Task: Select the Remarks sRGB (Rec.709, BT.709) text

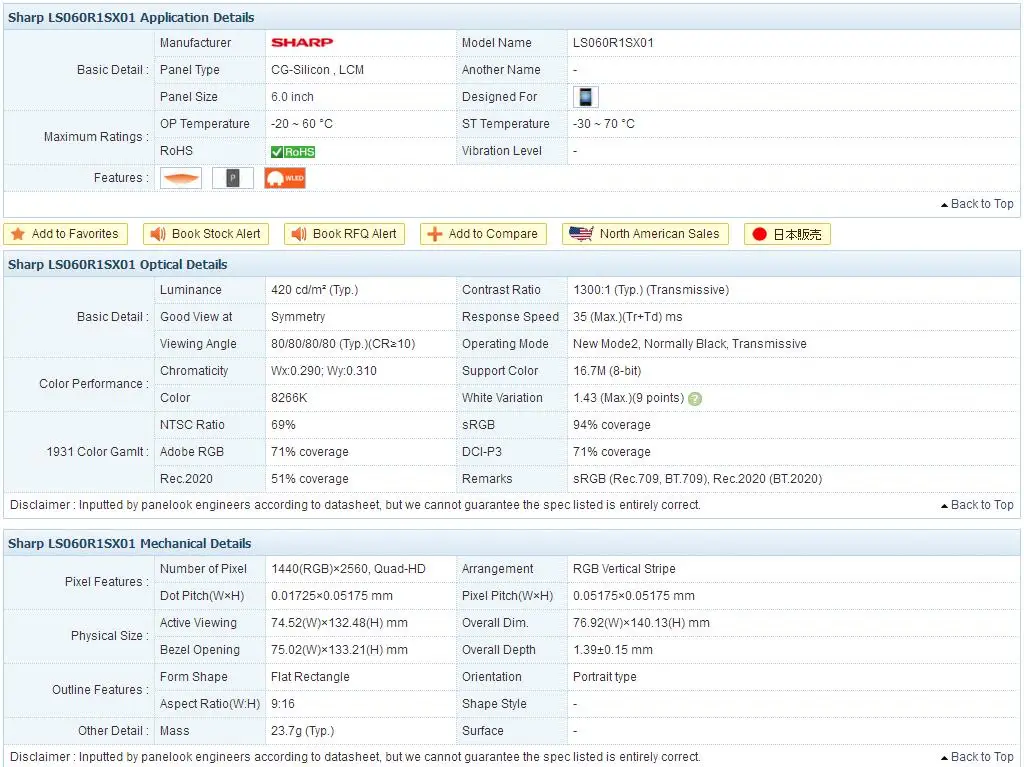Action: pyautogui.click(x=697, y=479)
